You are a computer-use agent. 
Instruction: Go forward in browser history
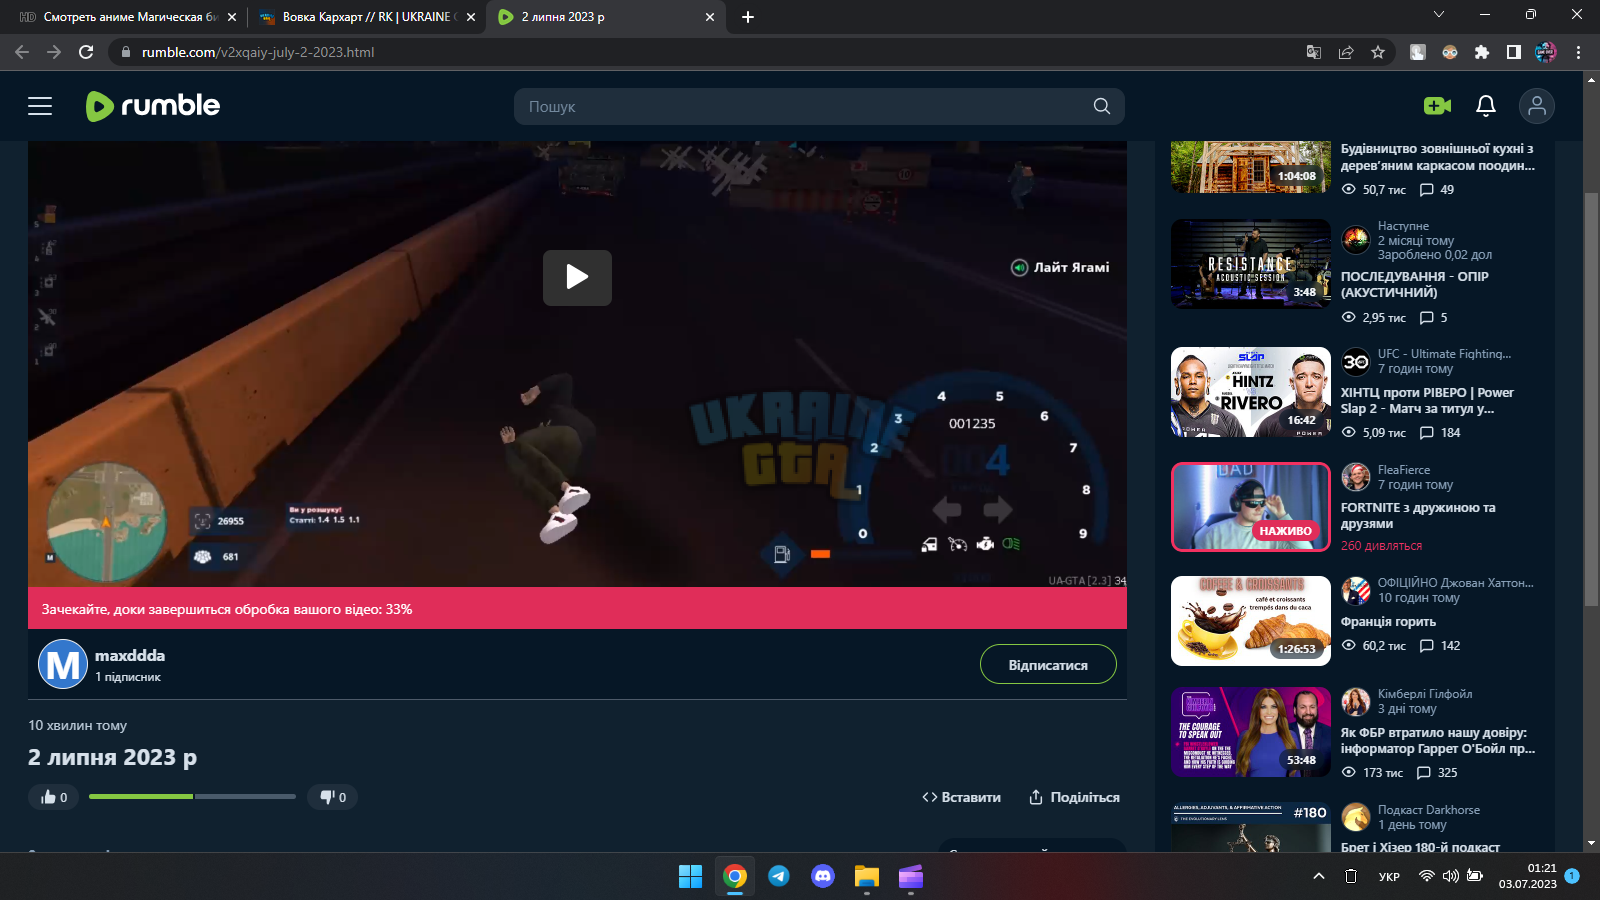pos(54,52)
